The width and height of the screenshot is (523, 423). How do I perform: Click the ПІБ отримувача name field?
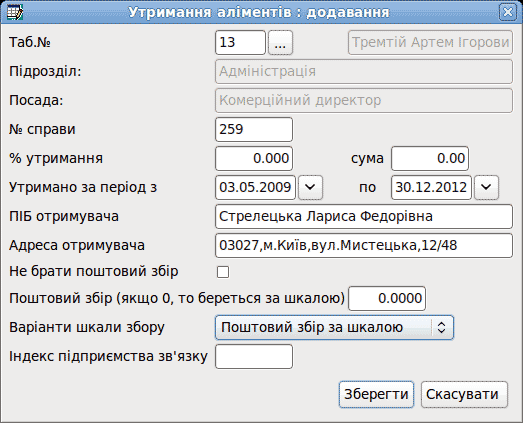click(x=364, y=217)
